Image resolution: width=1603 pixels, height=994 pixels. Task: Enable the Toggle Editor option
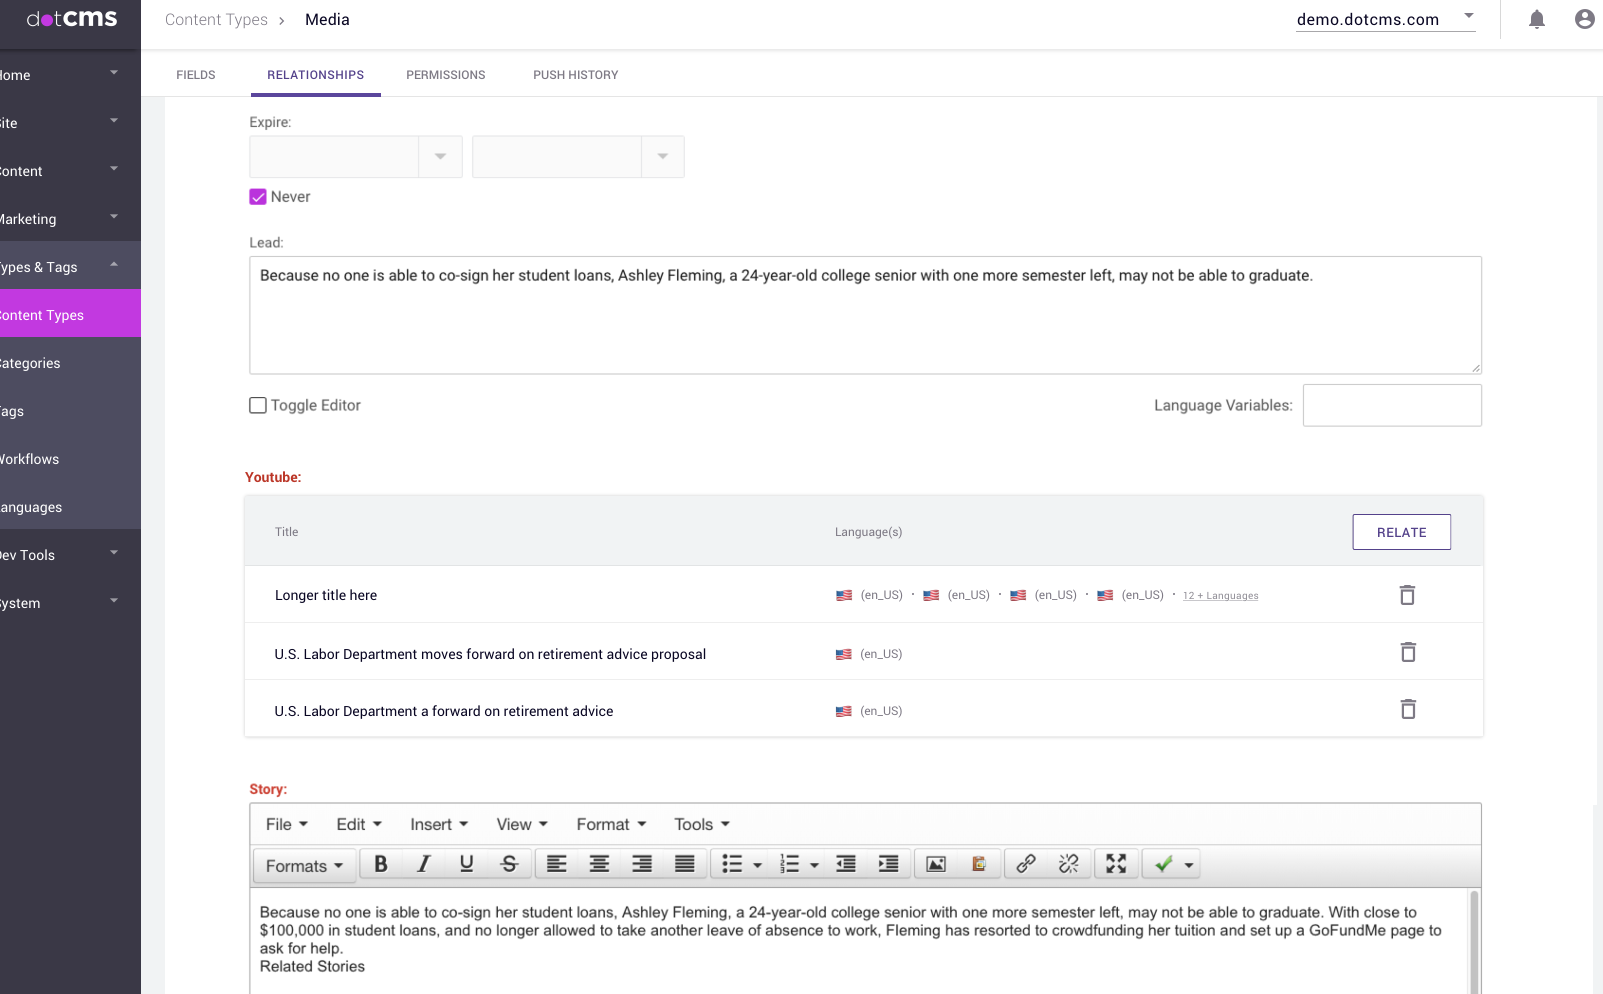pos(257,405)
